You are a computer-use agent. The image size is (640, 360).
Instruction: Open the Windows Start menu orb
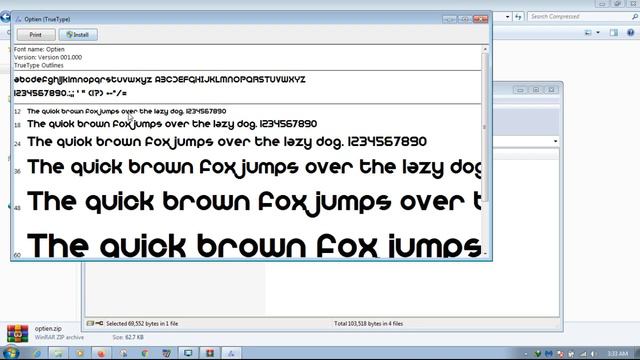[10, 353]
